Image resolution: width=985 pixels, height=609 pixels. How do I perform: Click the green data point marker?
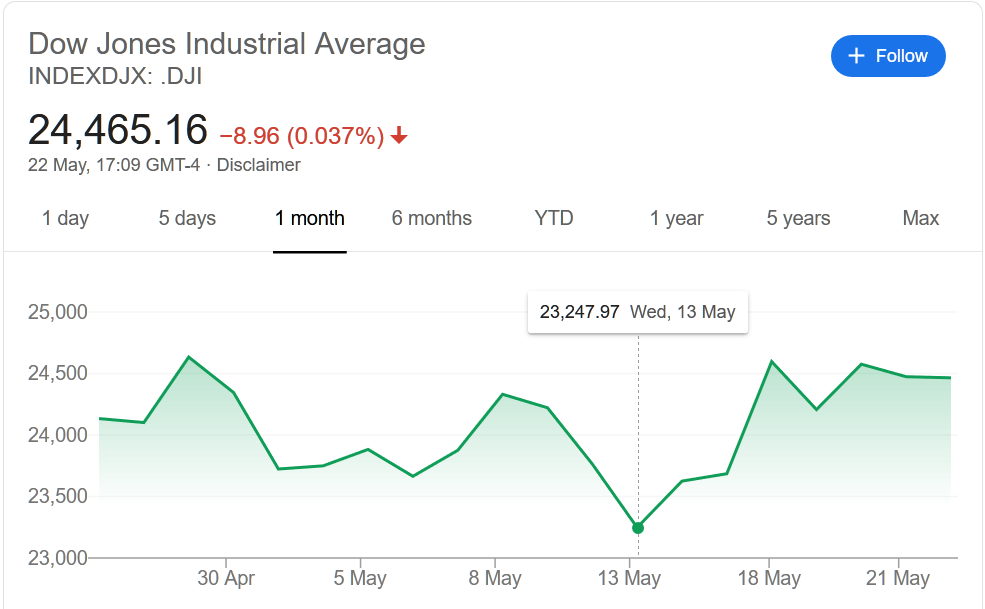(x=638, y=528)
